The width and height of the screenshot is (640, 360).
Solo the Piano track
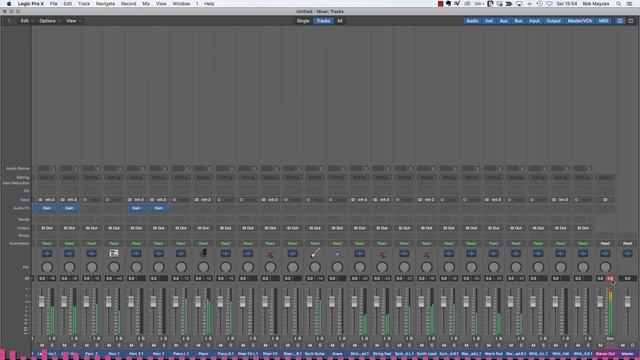pos(209,345)
